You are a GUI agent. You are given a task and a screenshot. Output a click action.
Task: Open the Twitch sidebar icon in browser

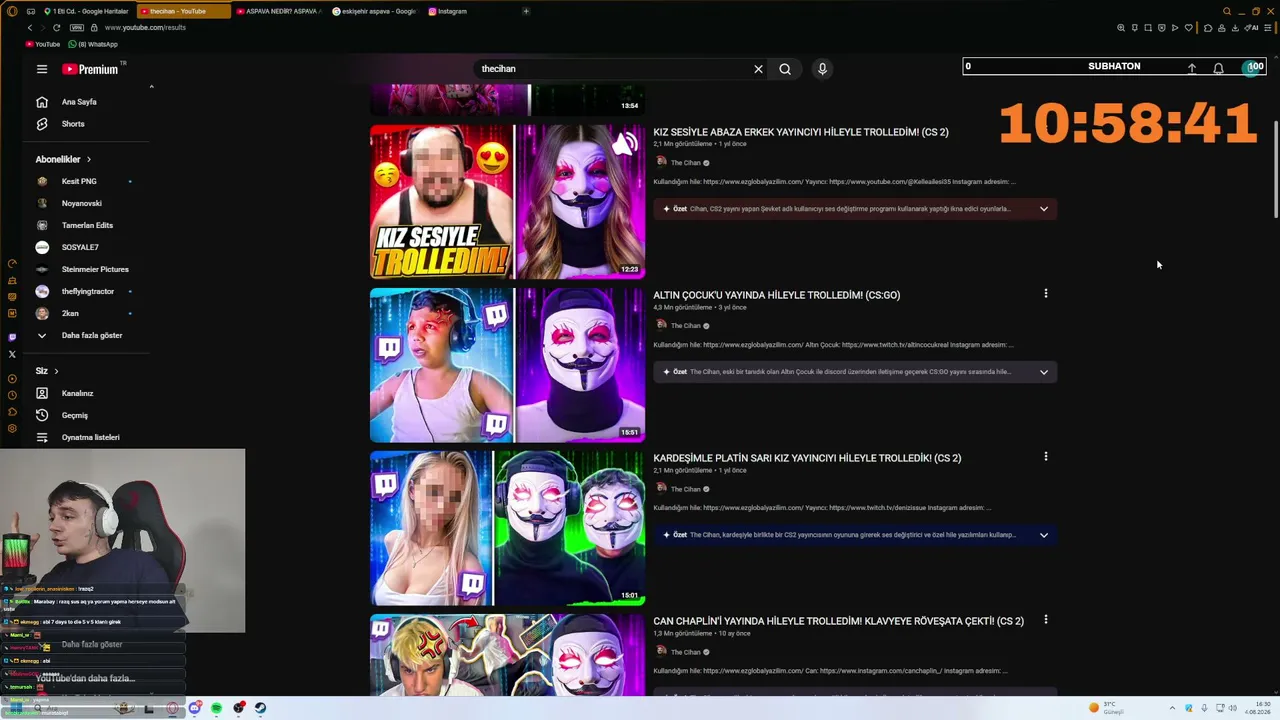point(12,338)
